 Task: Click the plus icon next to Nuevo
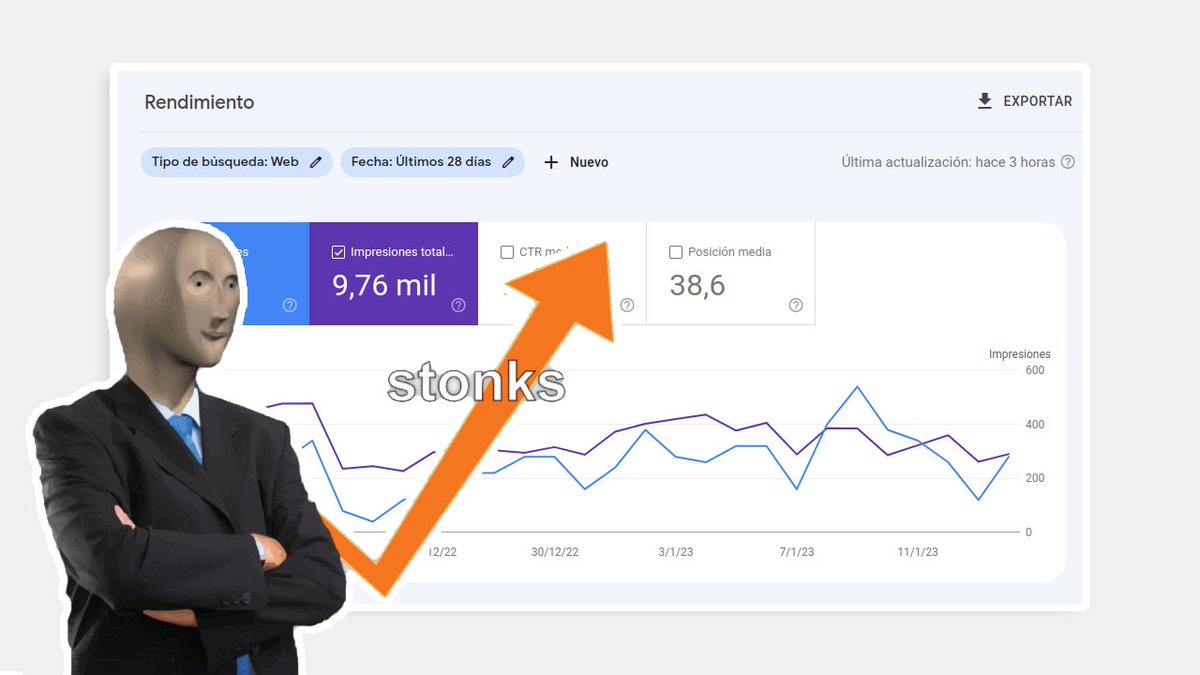point(551,162)
